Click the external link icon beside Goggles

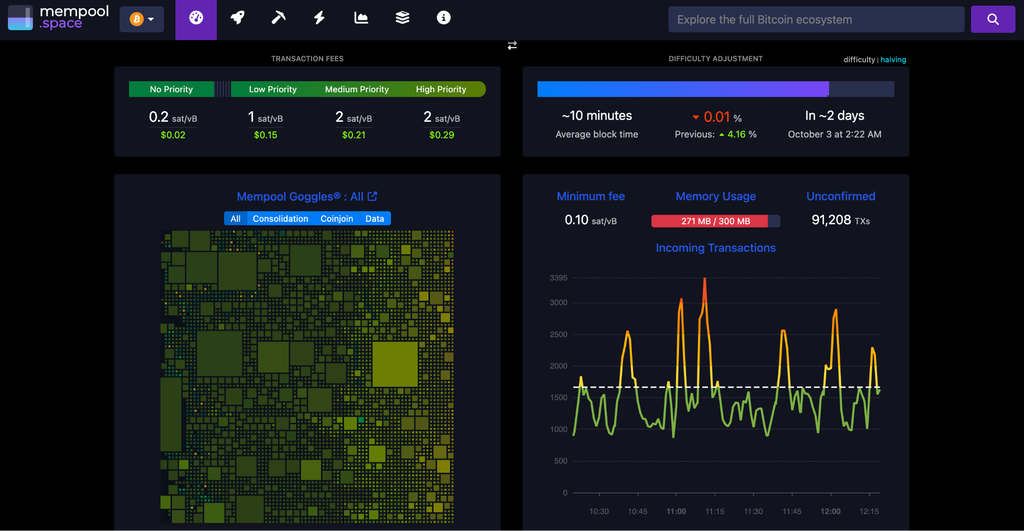[x=372, y=196]
